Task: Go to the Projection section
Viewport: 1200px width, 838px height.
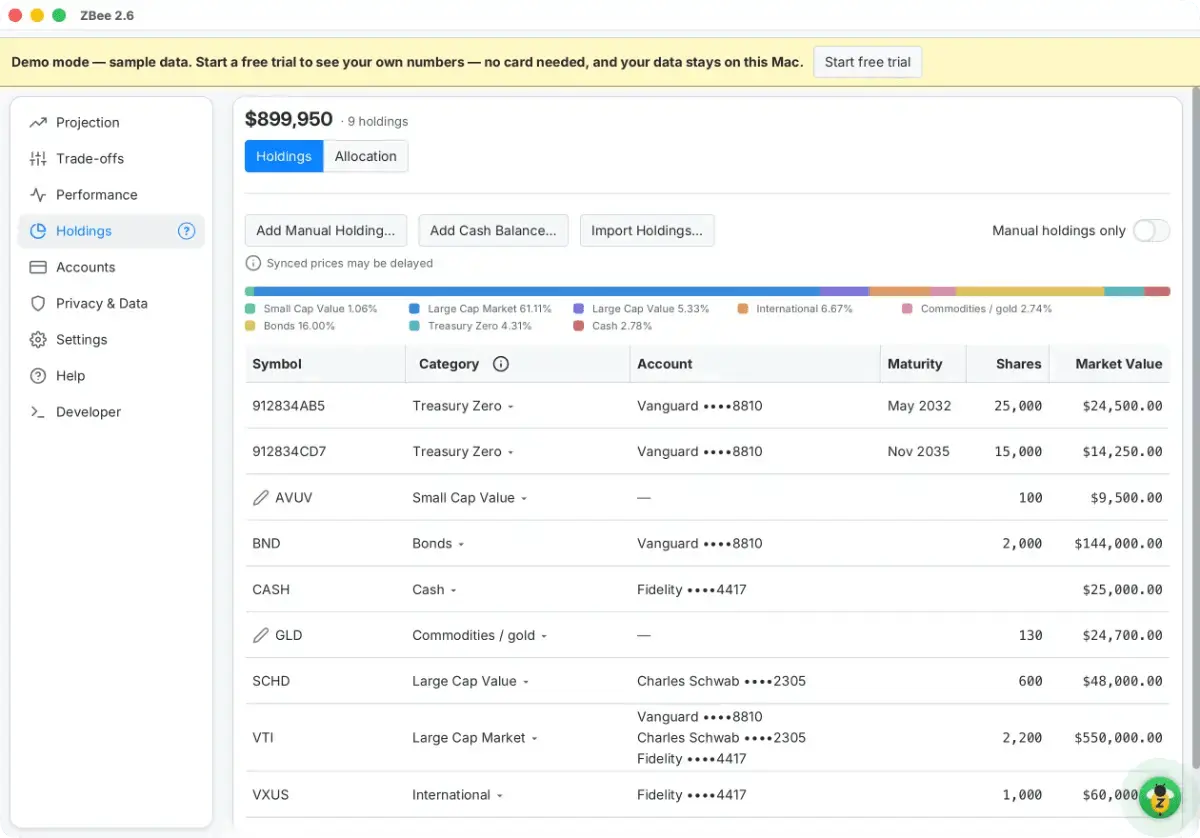Action: coord(111,123)
